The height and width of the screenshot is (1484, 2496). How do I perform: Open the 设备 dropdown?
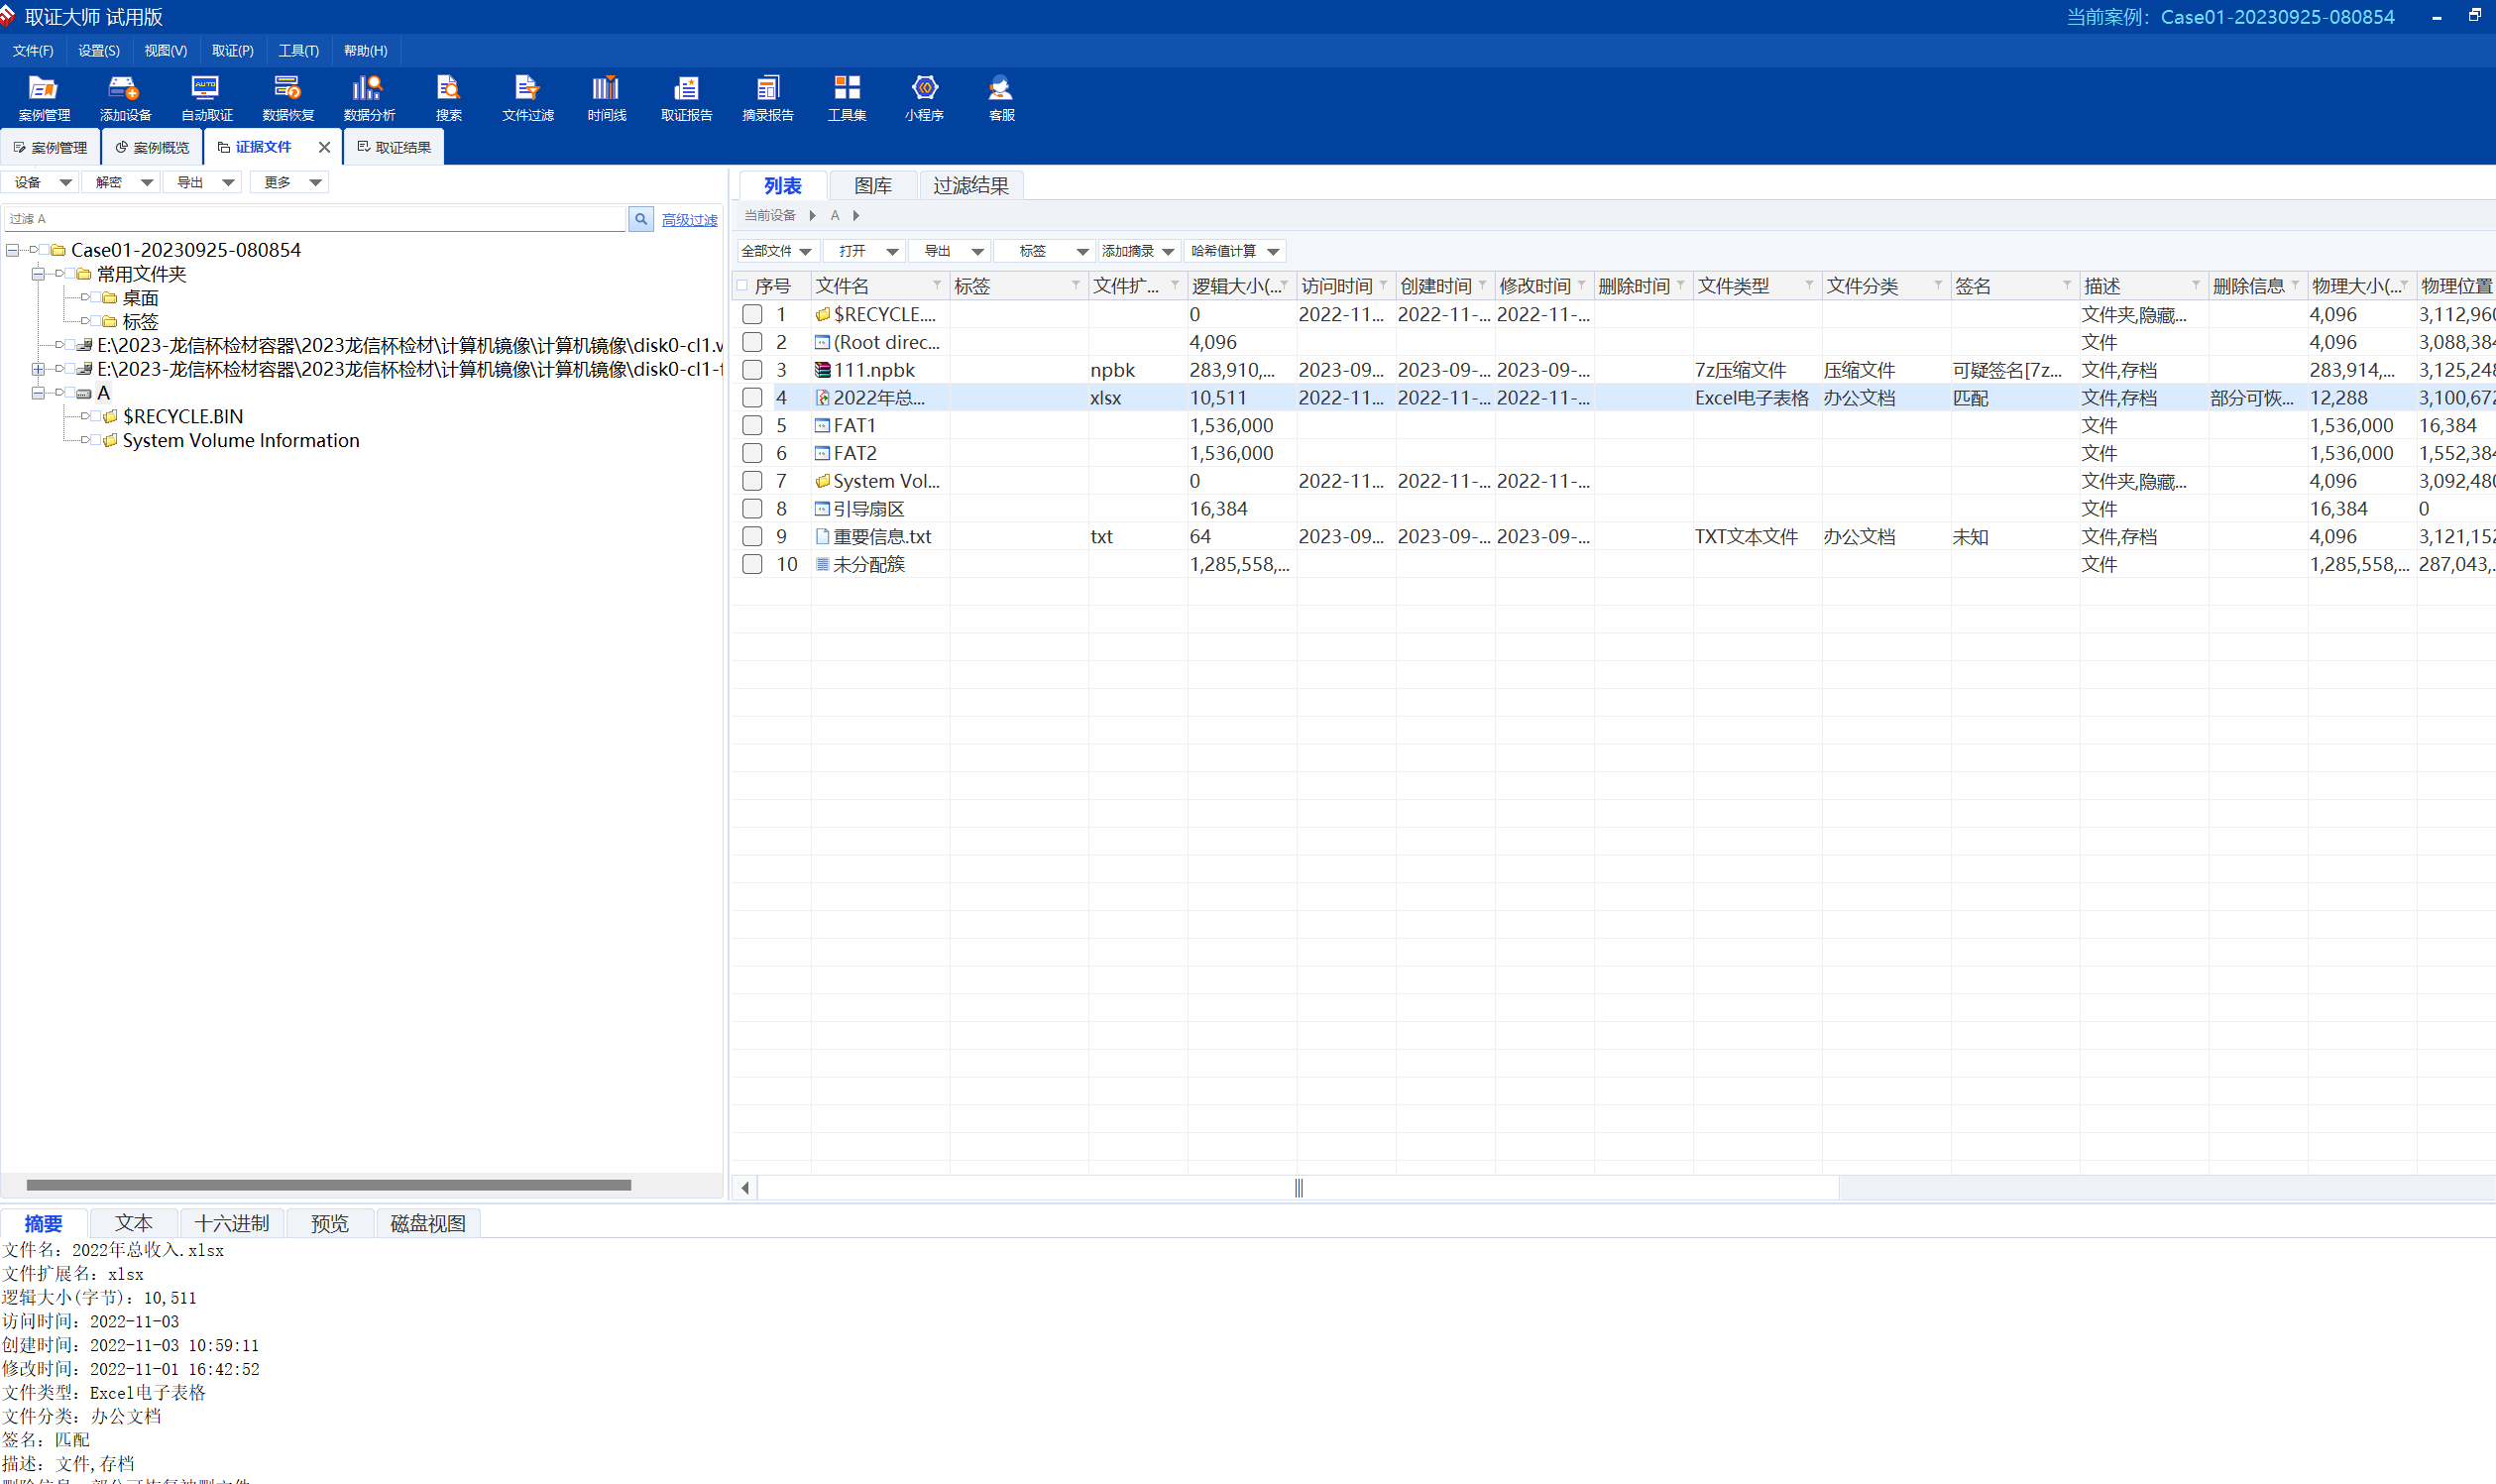click(x=40, y=182)
